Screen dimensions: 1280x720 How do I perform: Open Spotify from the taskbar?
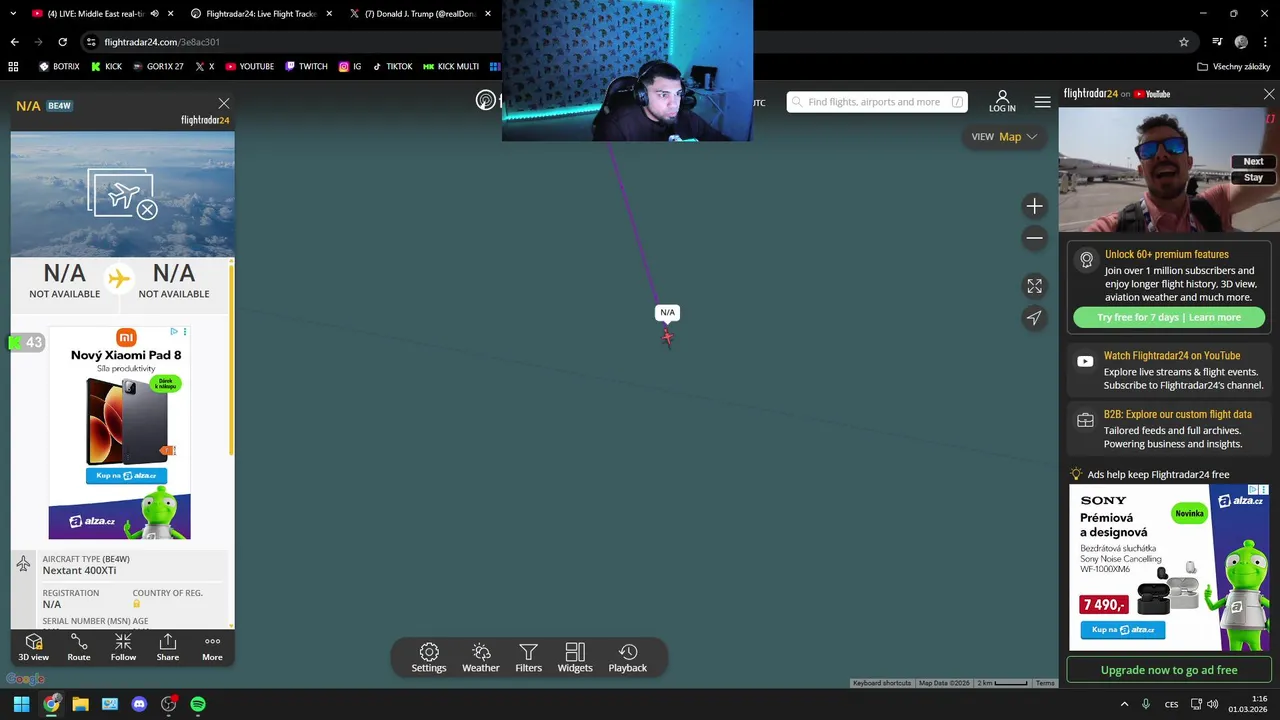click(198, 704)
